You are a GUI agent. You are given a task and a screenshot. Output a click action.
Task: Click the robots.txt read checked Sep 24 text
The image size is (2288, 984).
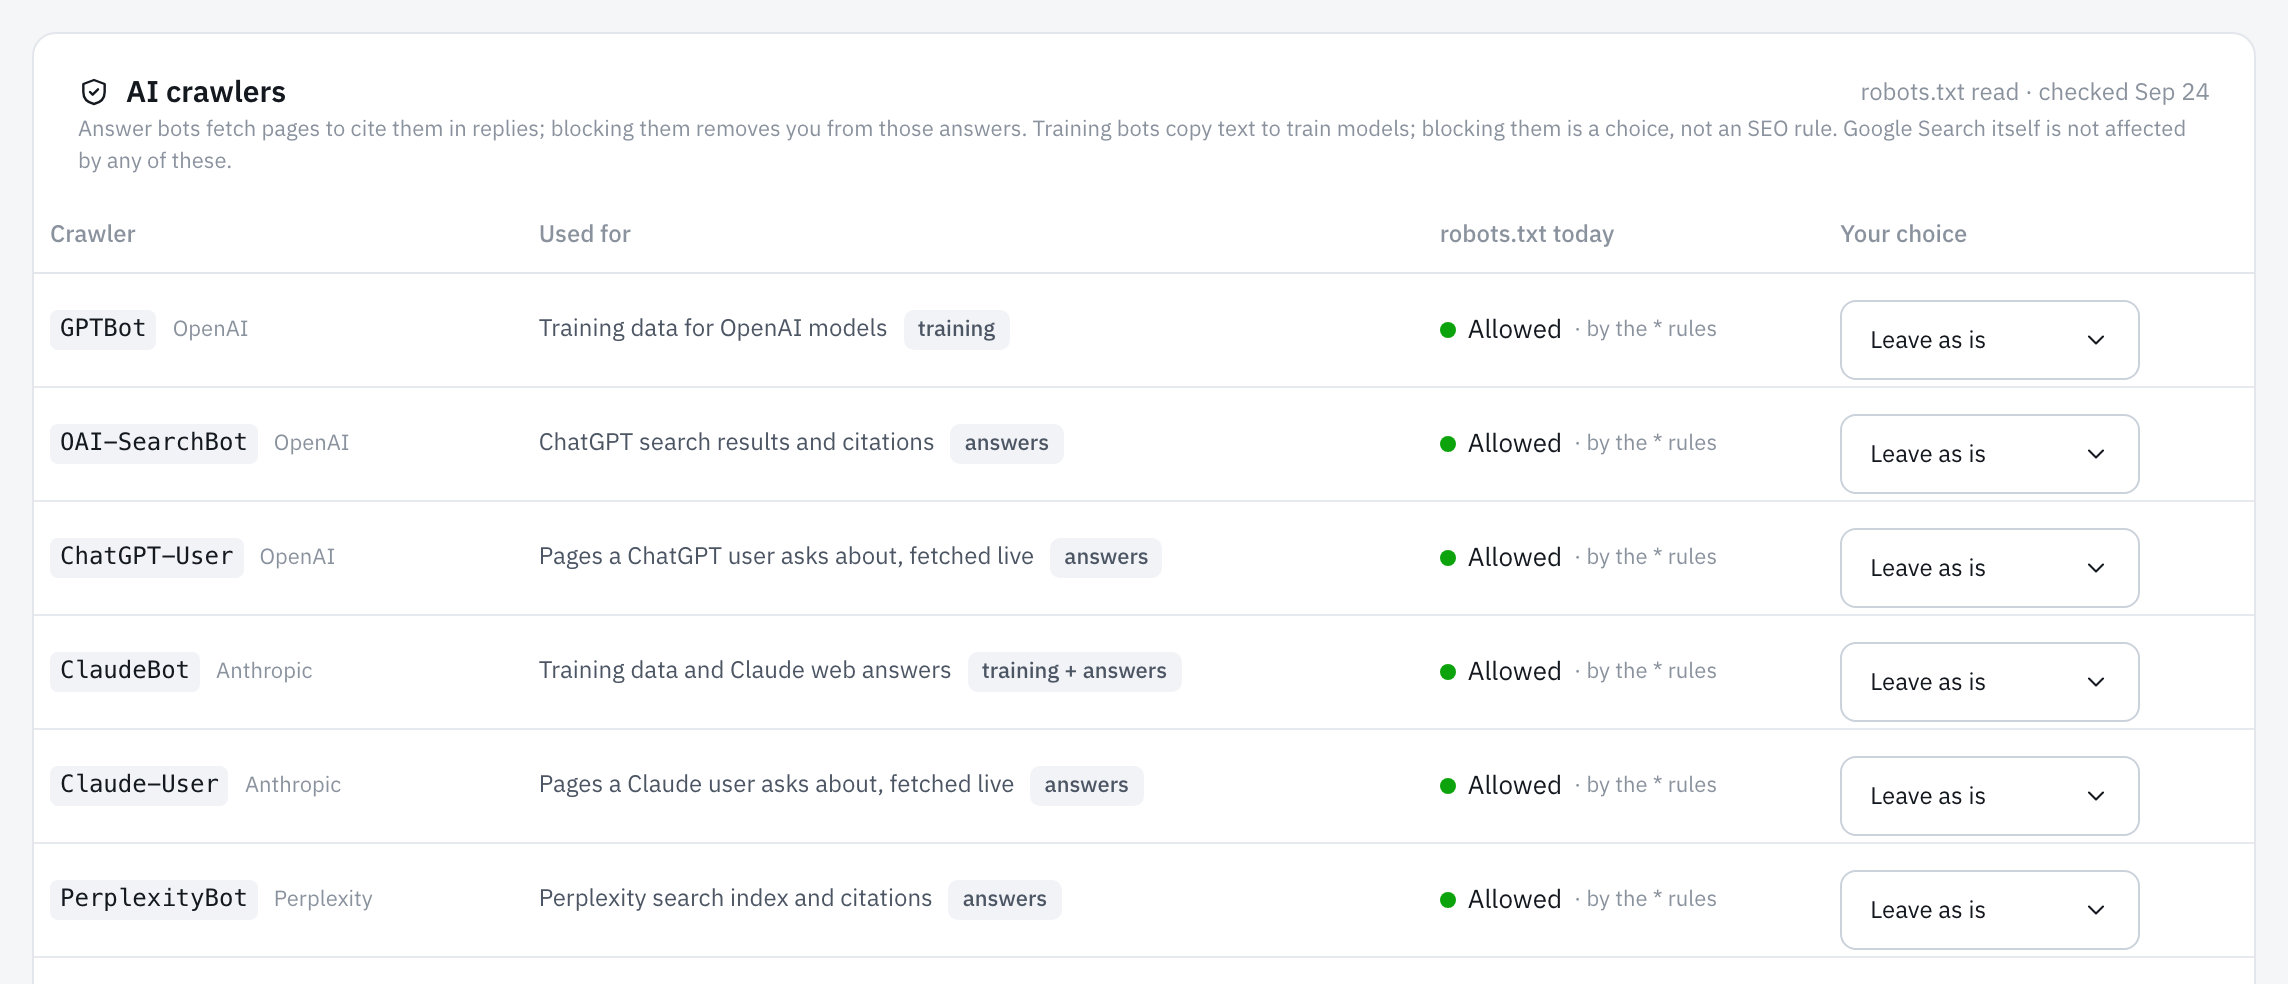point(2034,92)
